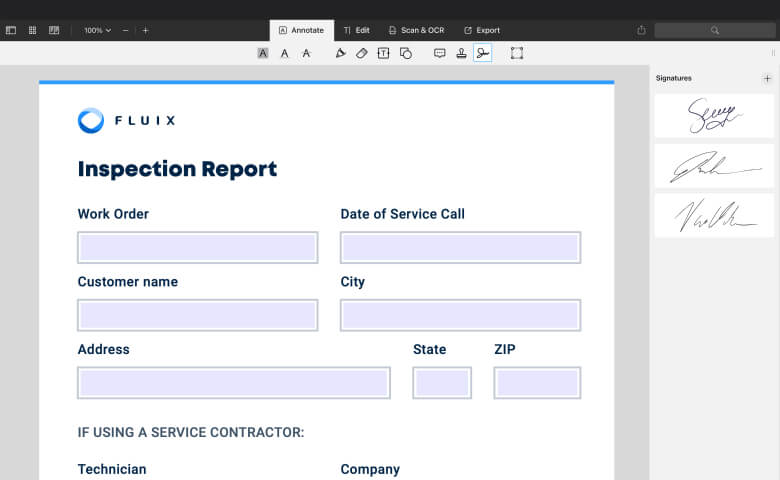This screenshot has width=780, height=480.
Task: Click the Export tab
Action: click(x=482, y=30)
